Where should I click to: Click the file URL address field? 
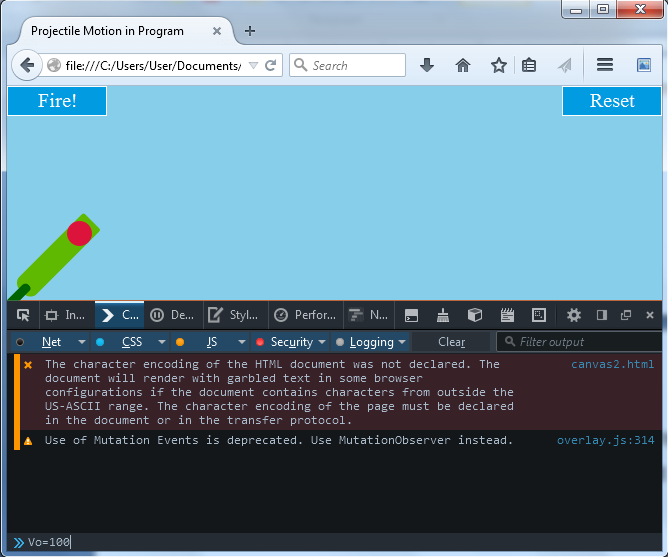tap(153, 66)
